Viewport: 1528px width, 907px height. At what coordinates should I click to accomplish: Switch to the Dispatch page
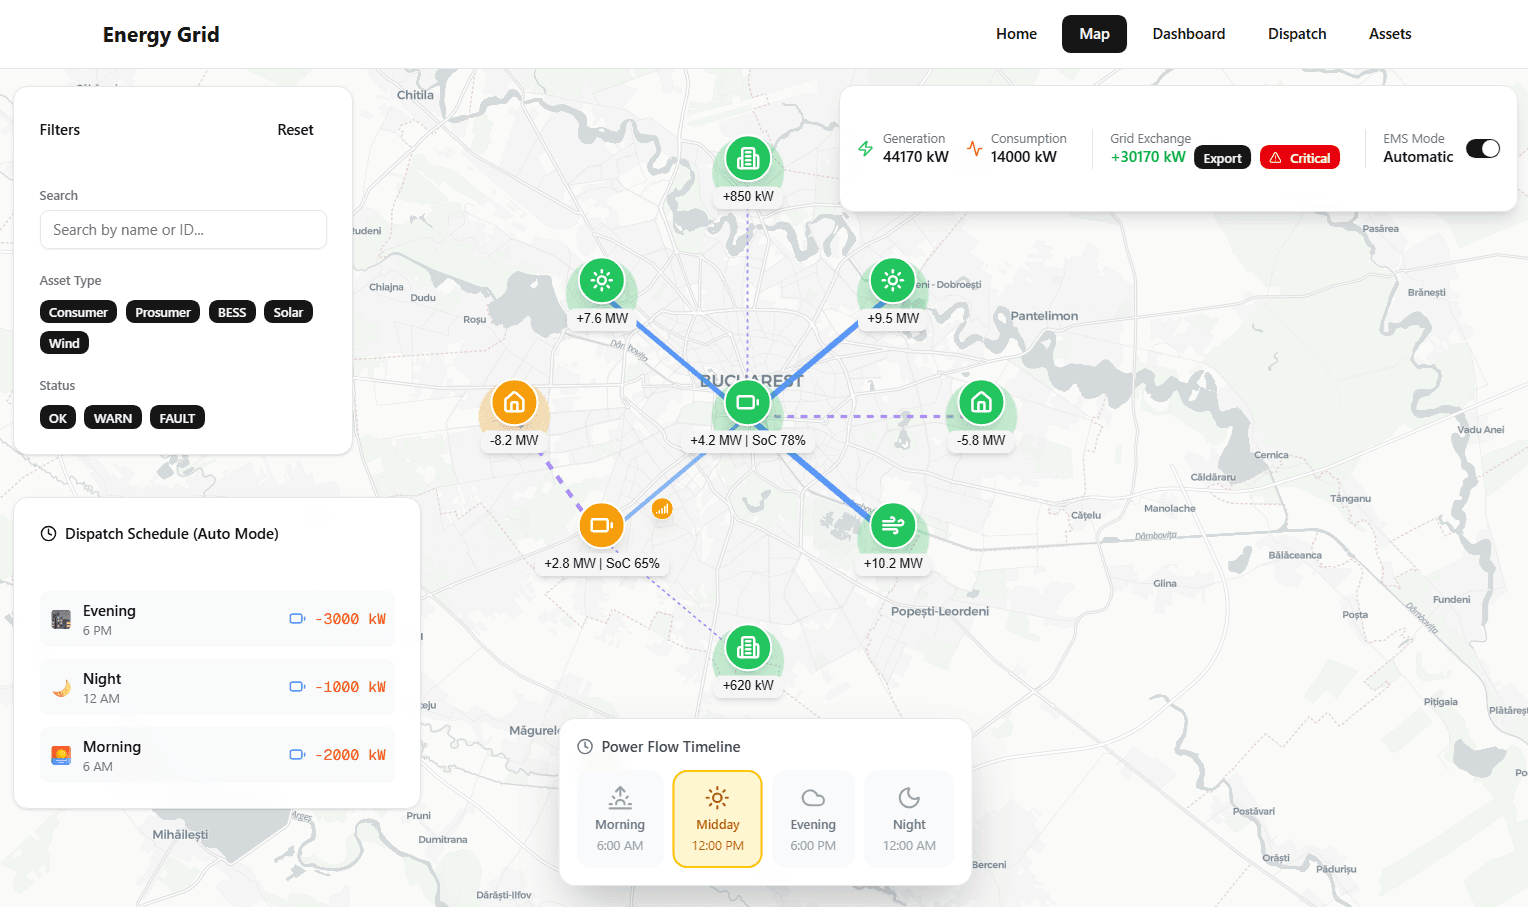[1296, 34]
